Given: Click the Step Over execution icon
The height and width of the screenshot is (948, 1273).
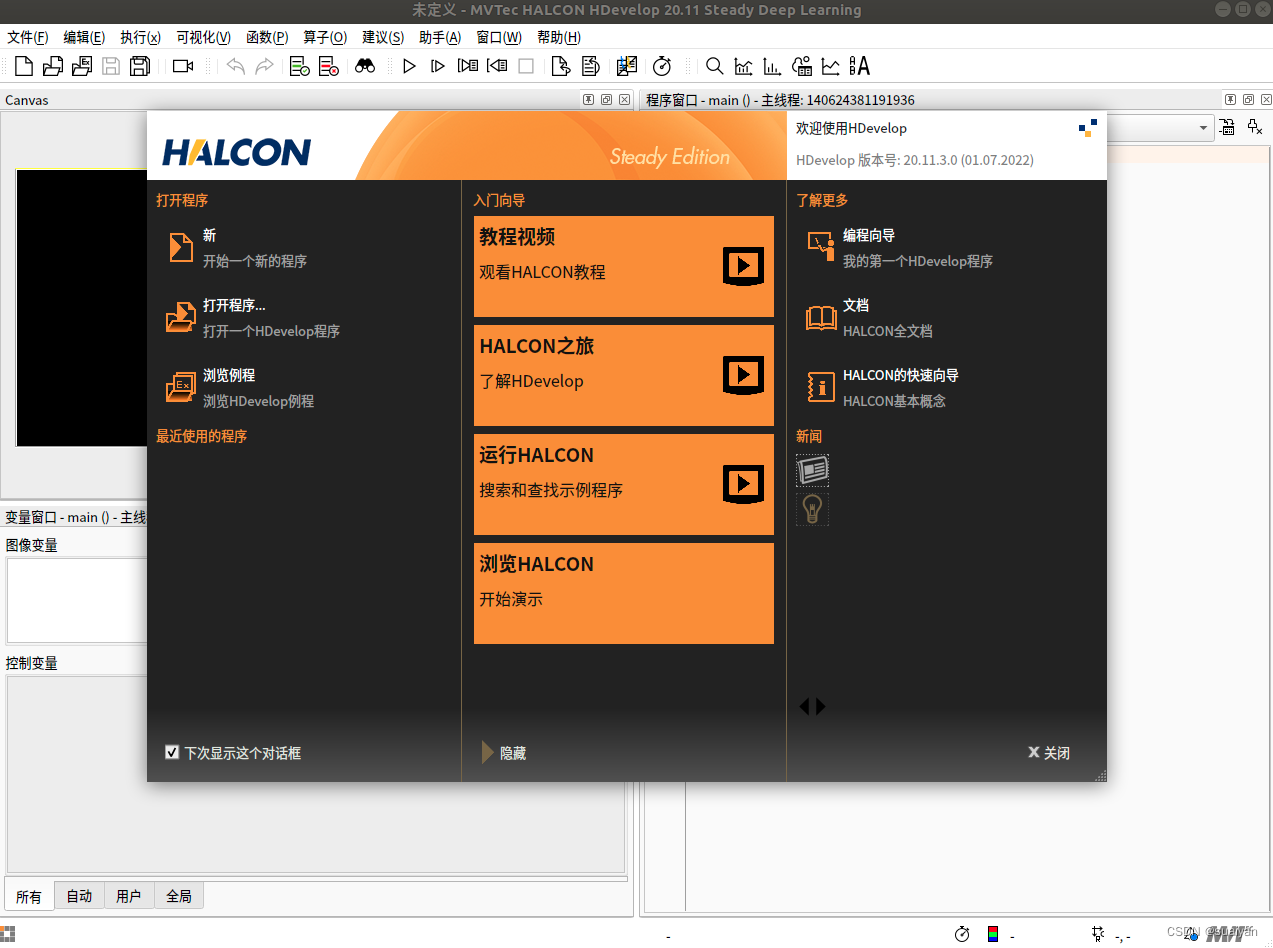Looking at the screenshot, I should [x=437, y=66].
